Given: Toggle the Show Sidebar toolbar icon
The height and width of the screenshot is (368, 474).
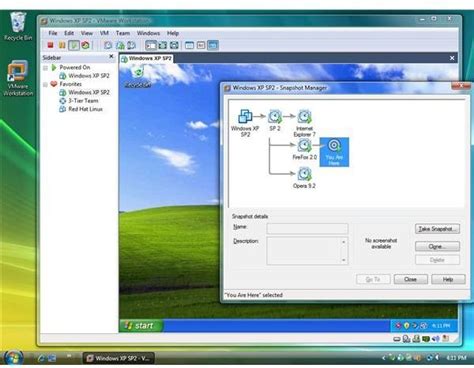Looking at the screenshot, I should pos(151,45).
